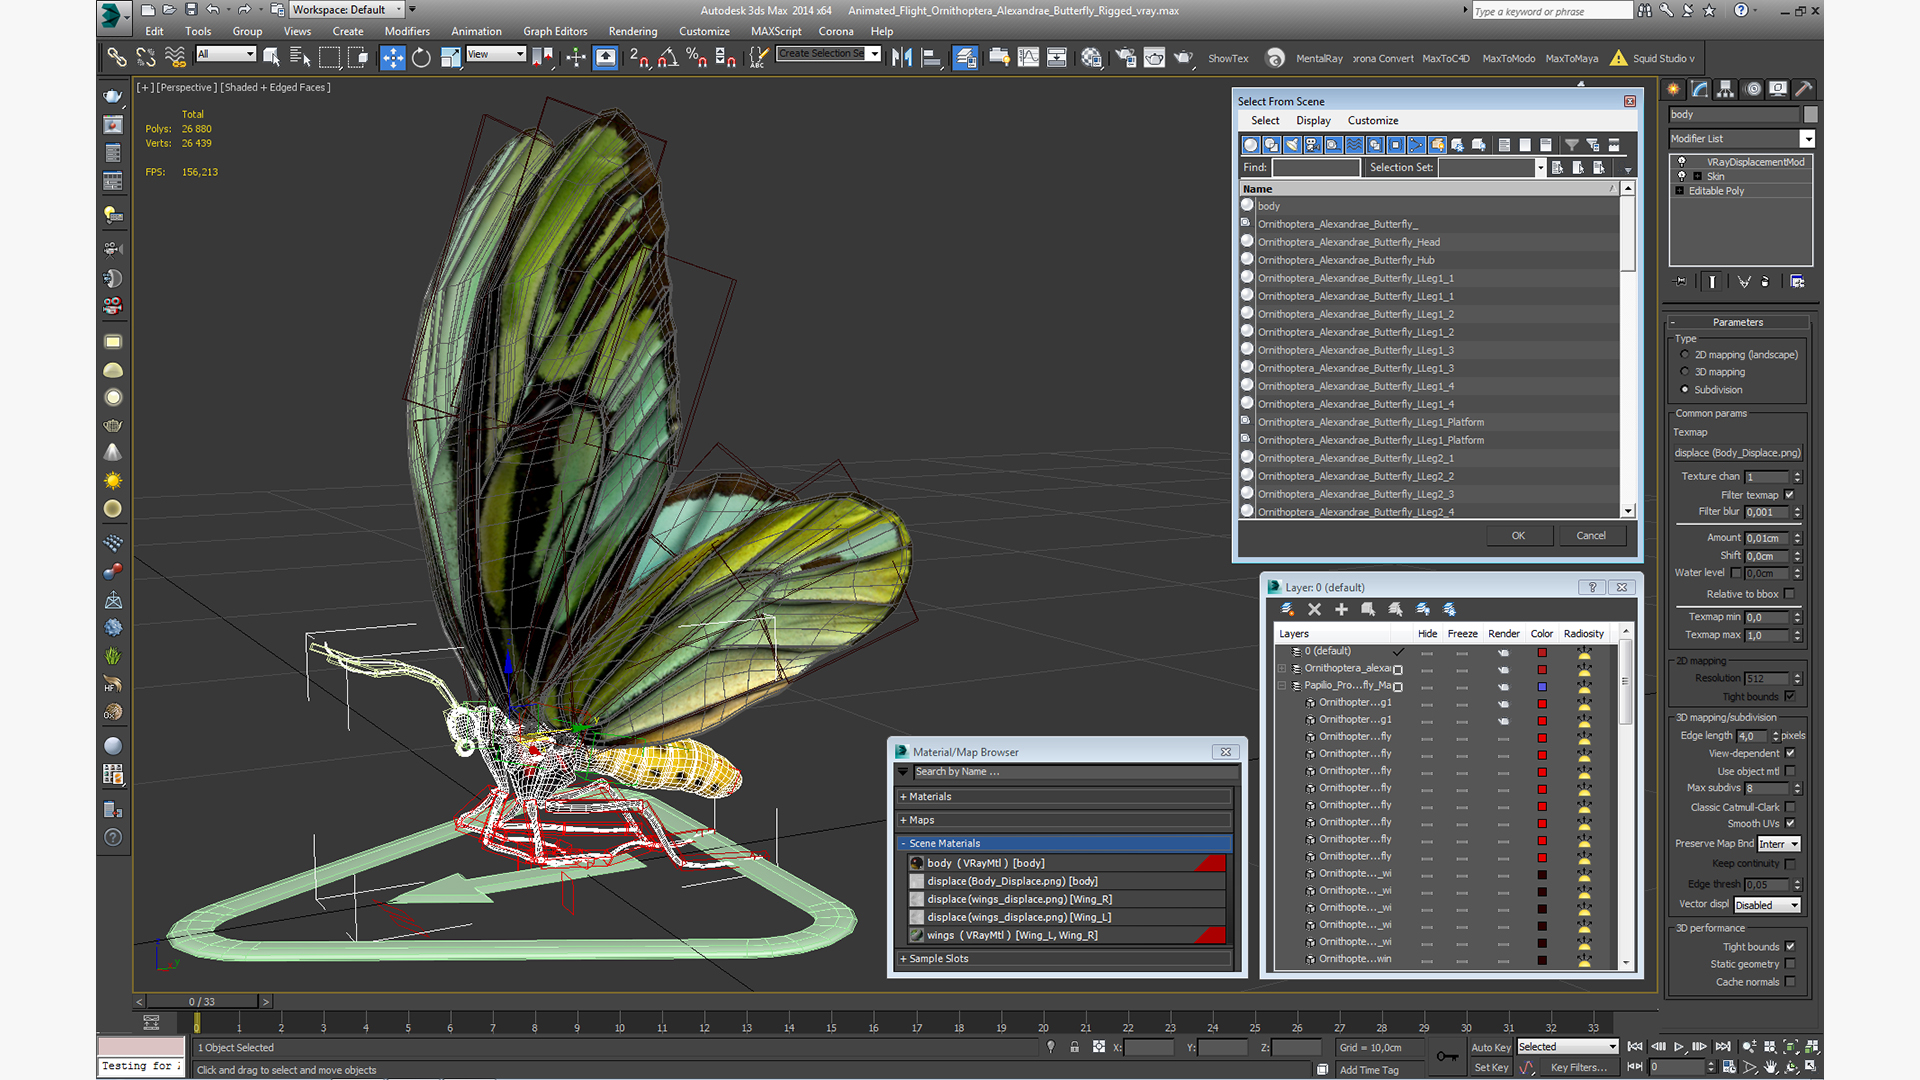The height and width of the screenshot is (1080, 1920).
Task: Click the Set Key button
Action: [x=1491, y=1068]
